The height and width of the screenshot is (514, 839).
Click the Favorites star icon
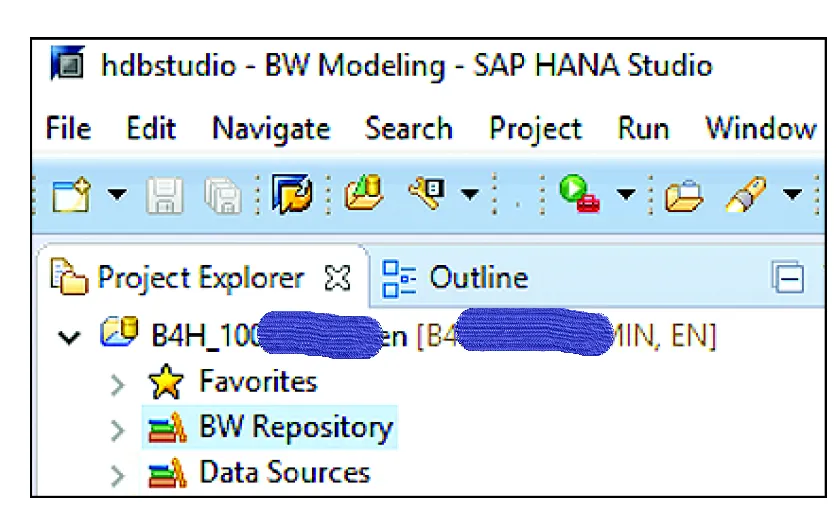click(166, 382)
